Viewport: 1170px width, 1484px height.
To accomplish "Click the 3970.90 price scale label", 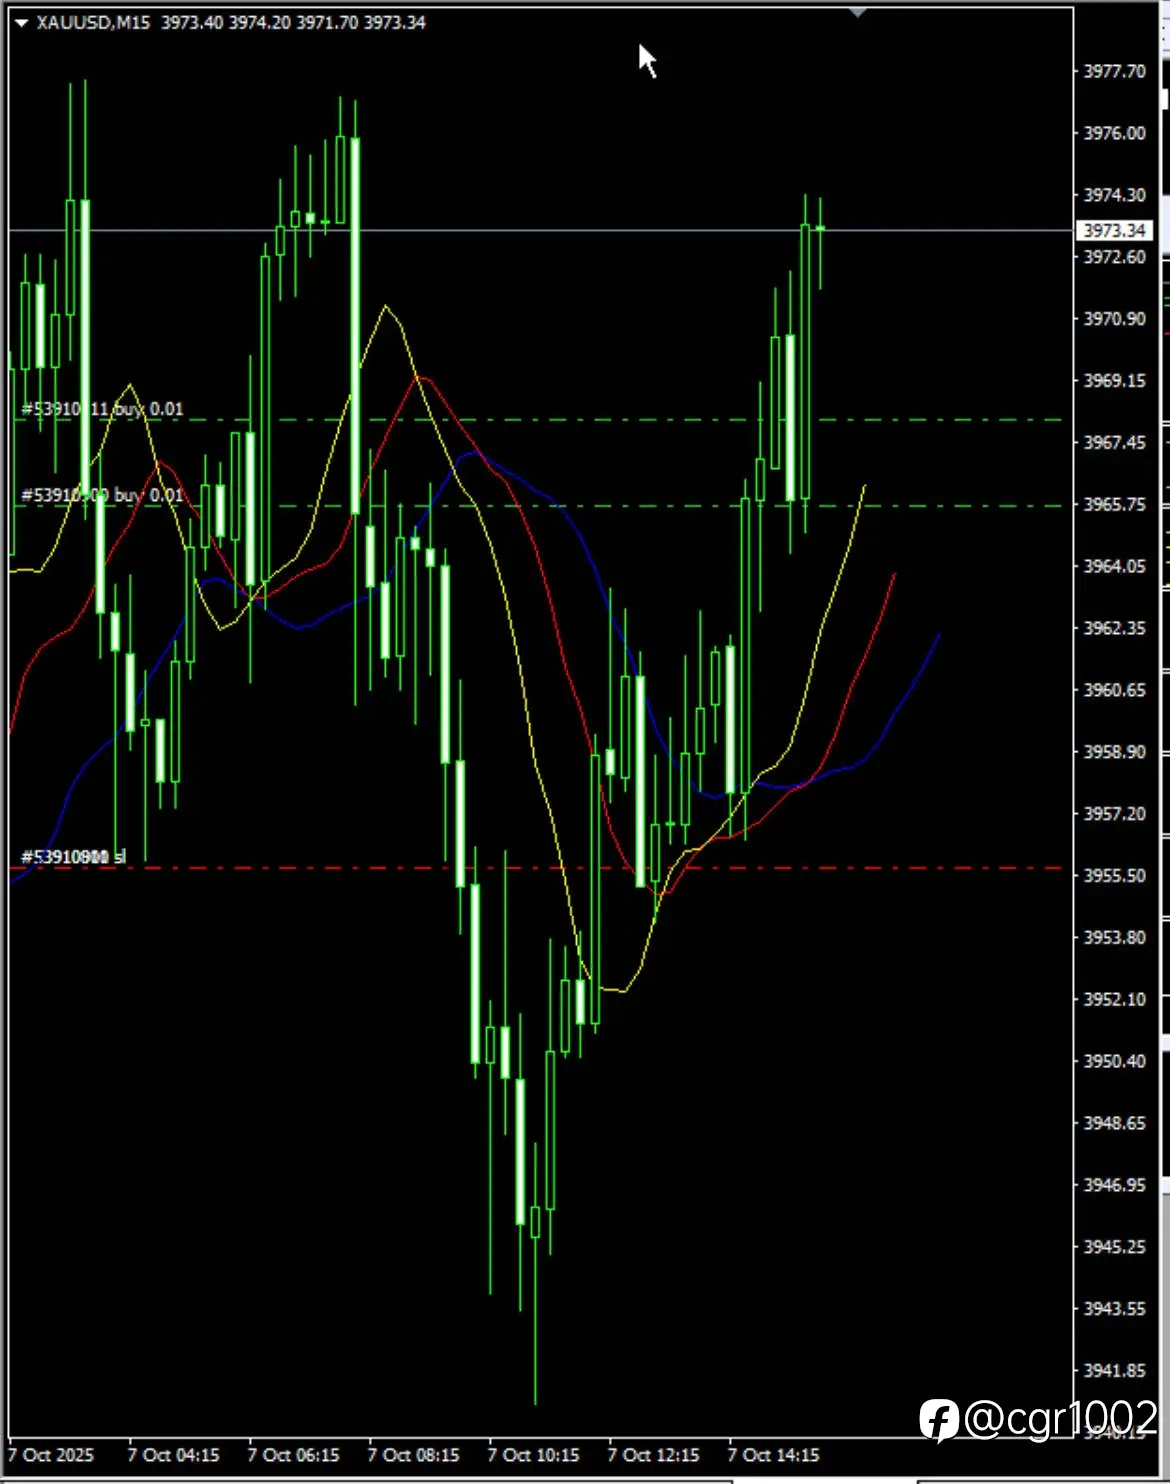I will (1115, 319).
